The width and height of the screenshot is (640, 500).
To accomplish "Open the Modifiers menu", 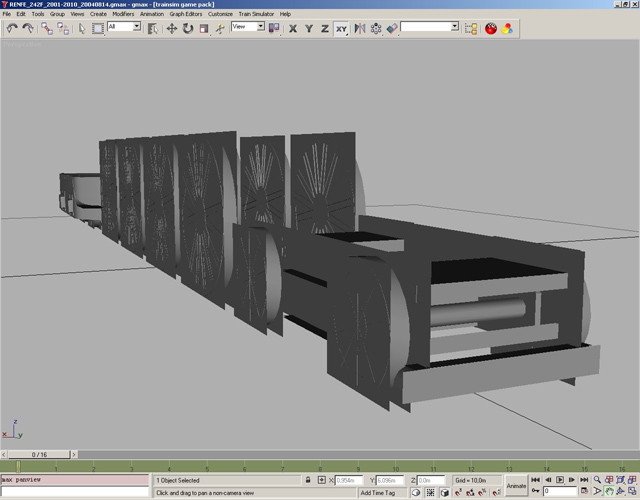I will tap(123, 14).
